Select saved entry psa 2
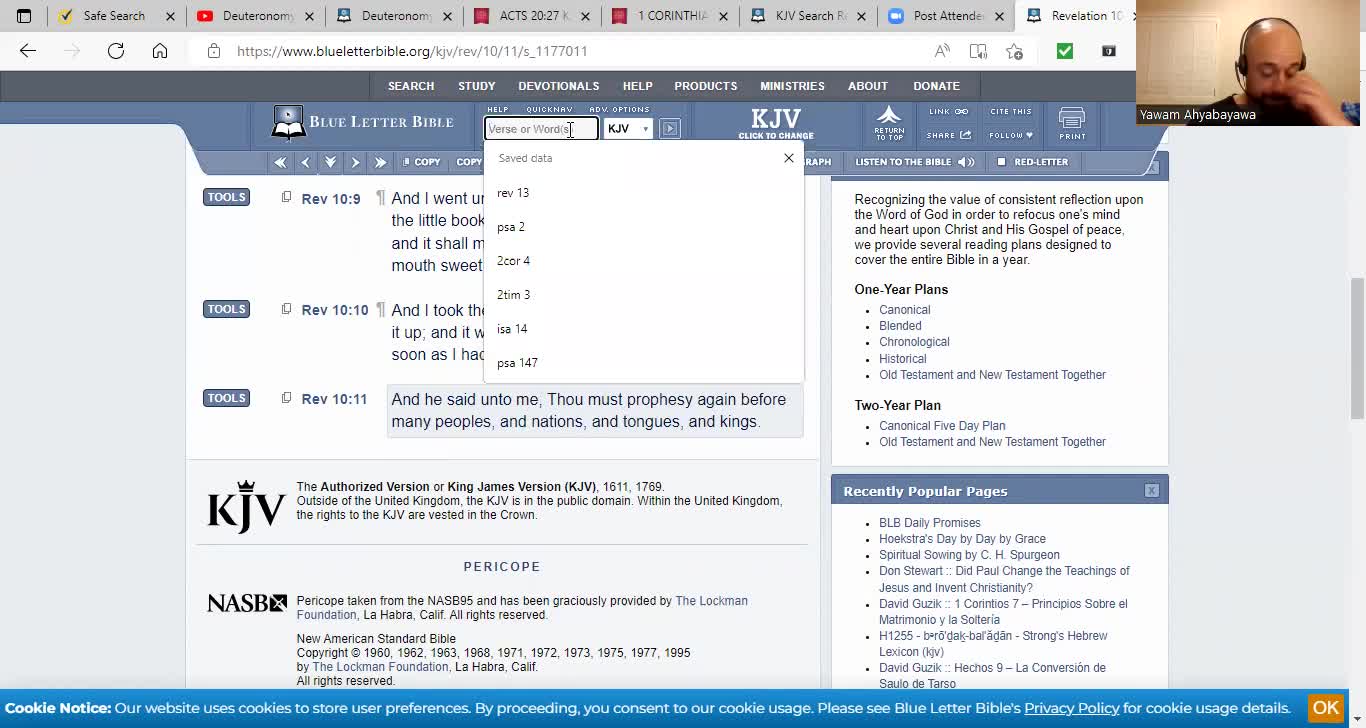 (643, 227)
